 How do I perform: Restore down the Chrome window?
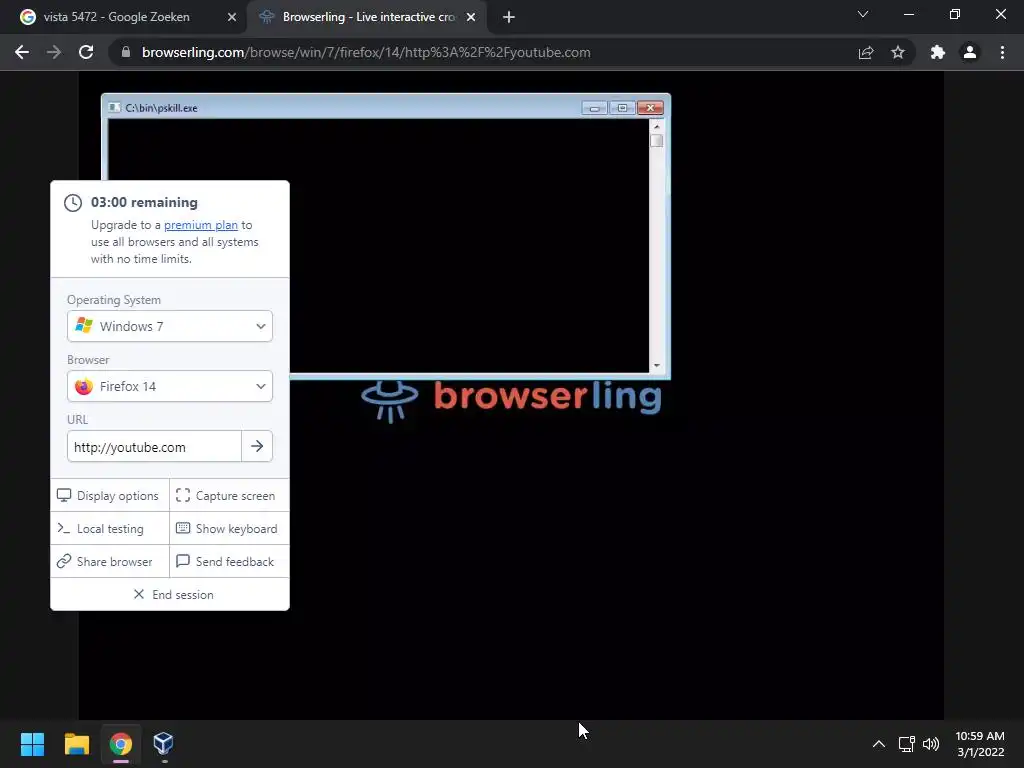955,14
